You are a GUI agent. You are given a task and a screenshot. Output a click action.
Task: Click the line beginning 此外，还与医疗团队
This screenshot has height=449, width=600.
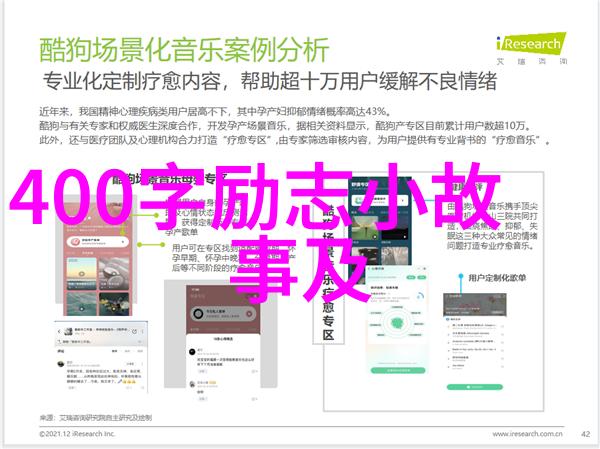295,140
